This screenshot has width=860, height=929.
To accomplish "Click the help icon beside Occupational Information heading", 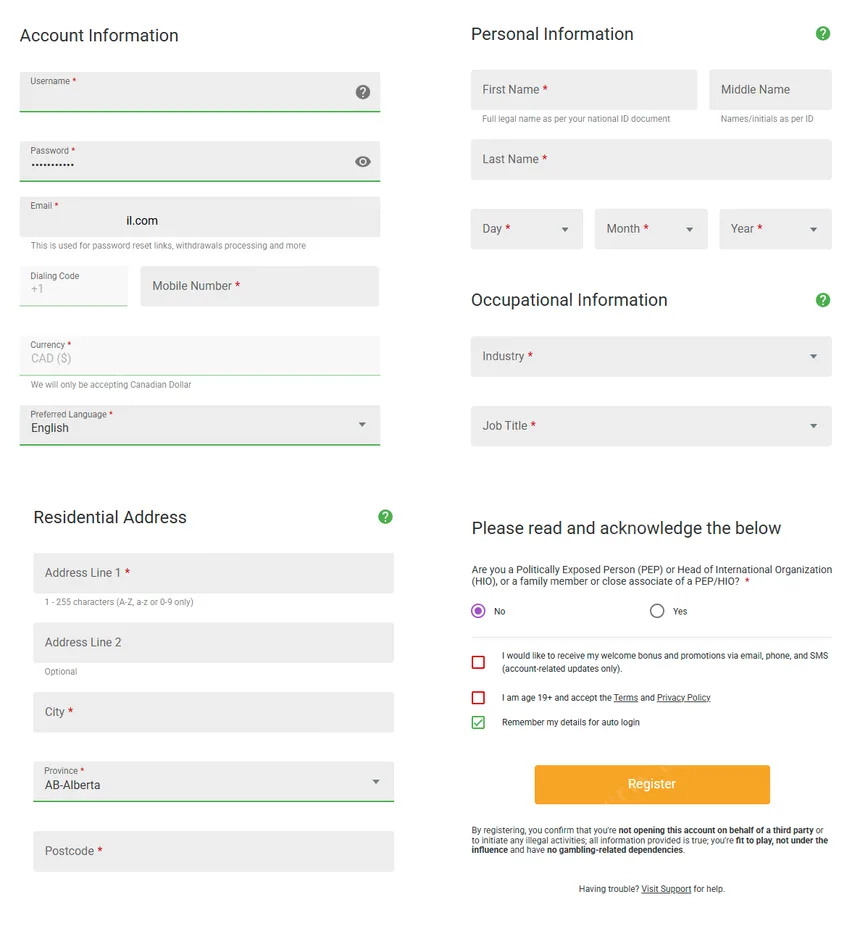I will point(823,300).
